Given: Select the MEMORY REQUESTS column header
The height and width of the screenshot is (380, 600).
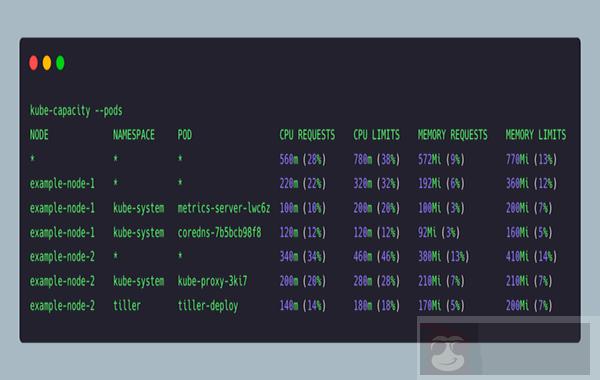Looking at the screenshot, I should pos(453,135).
